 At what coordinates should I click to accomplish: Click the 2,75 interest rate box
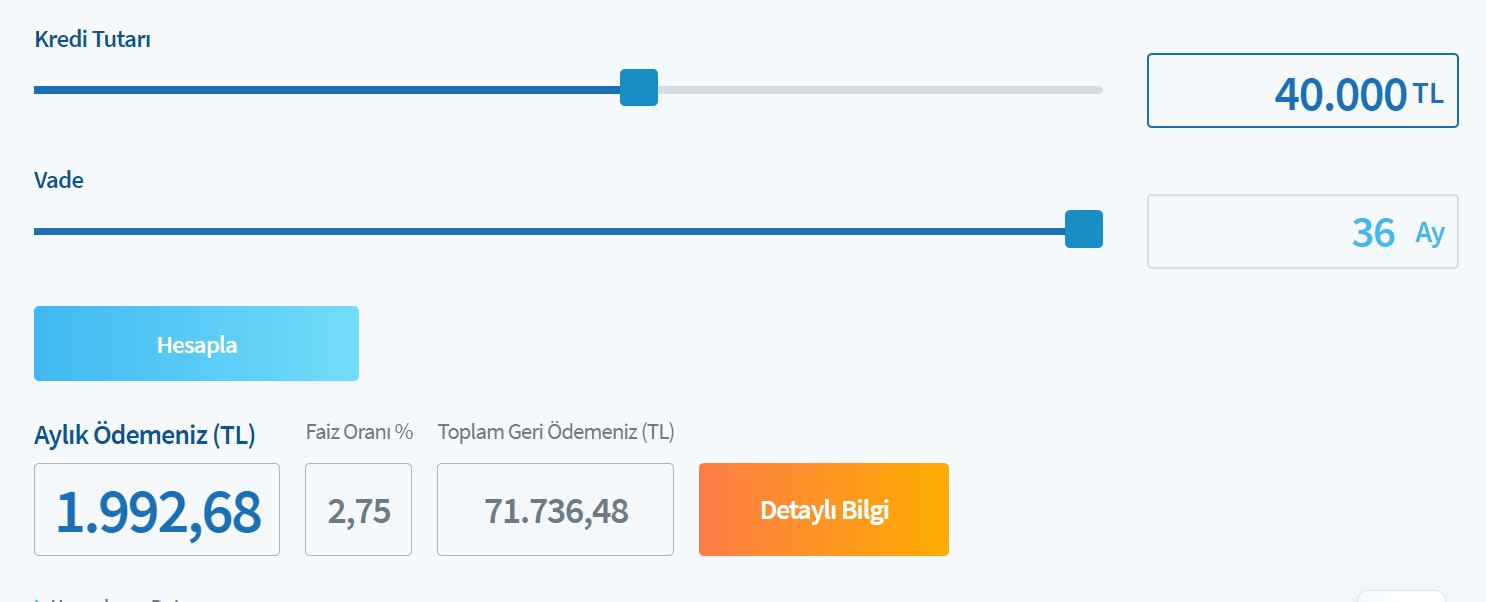coord(358,510)
